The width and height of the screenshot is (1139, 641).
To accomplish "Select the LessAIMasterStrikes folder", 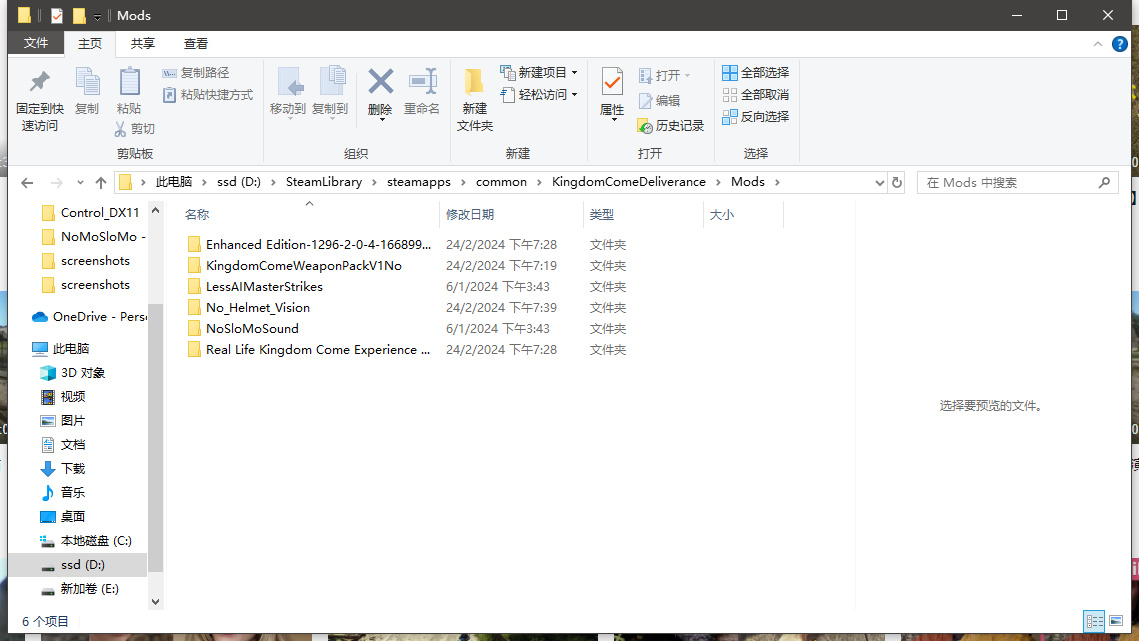I will tap(255, 286).
